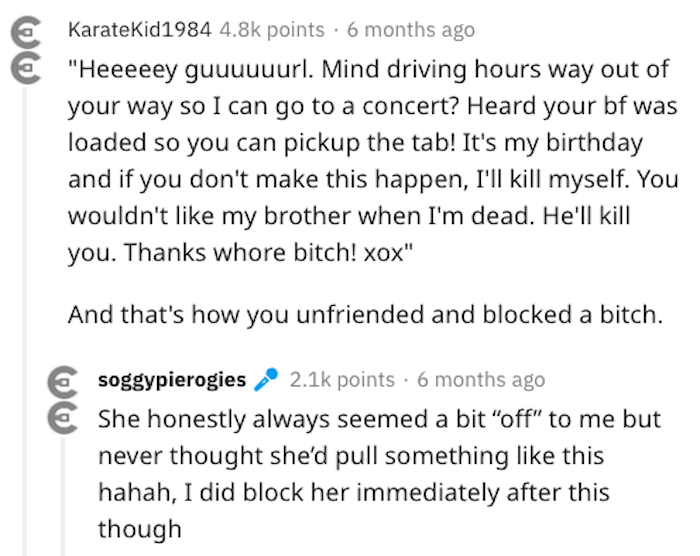Screen dimensions: 700x556
Task: Click 'And that's how you unfriended' paragraph
Action: [365, 314]
